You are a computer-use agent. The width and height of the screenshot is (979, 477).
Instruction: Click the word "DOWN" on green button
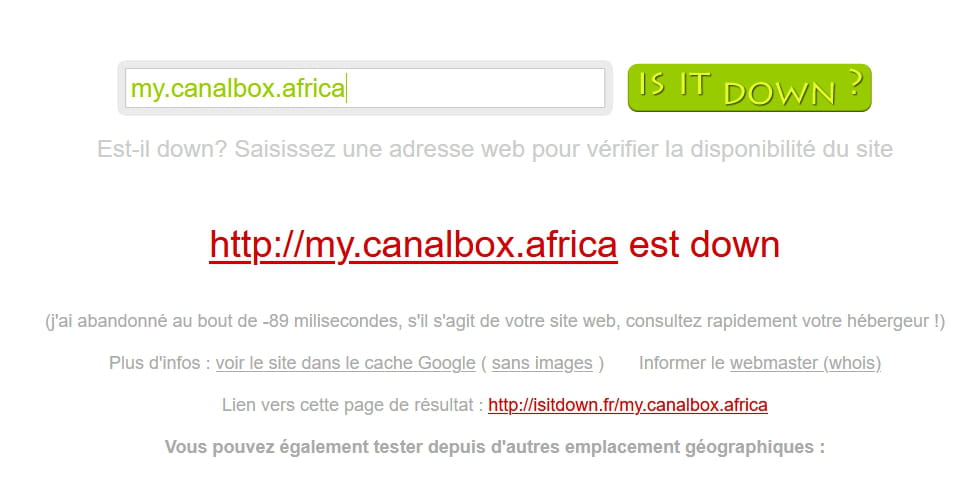coord(779,94)
